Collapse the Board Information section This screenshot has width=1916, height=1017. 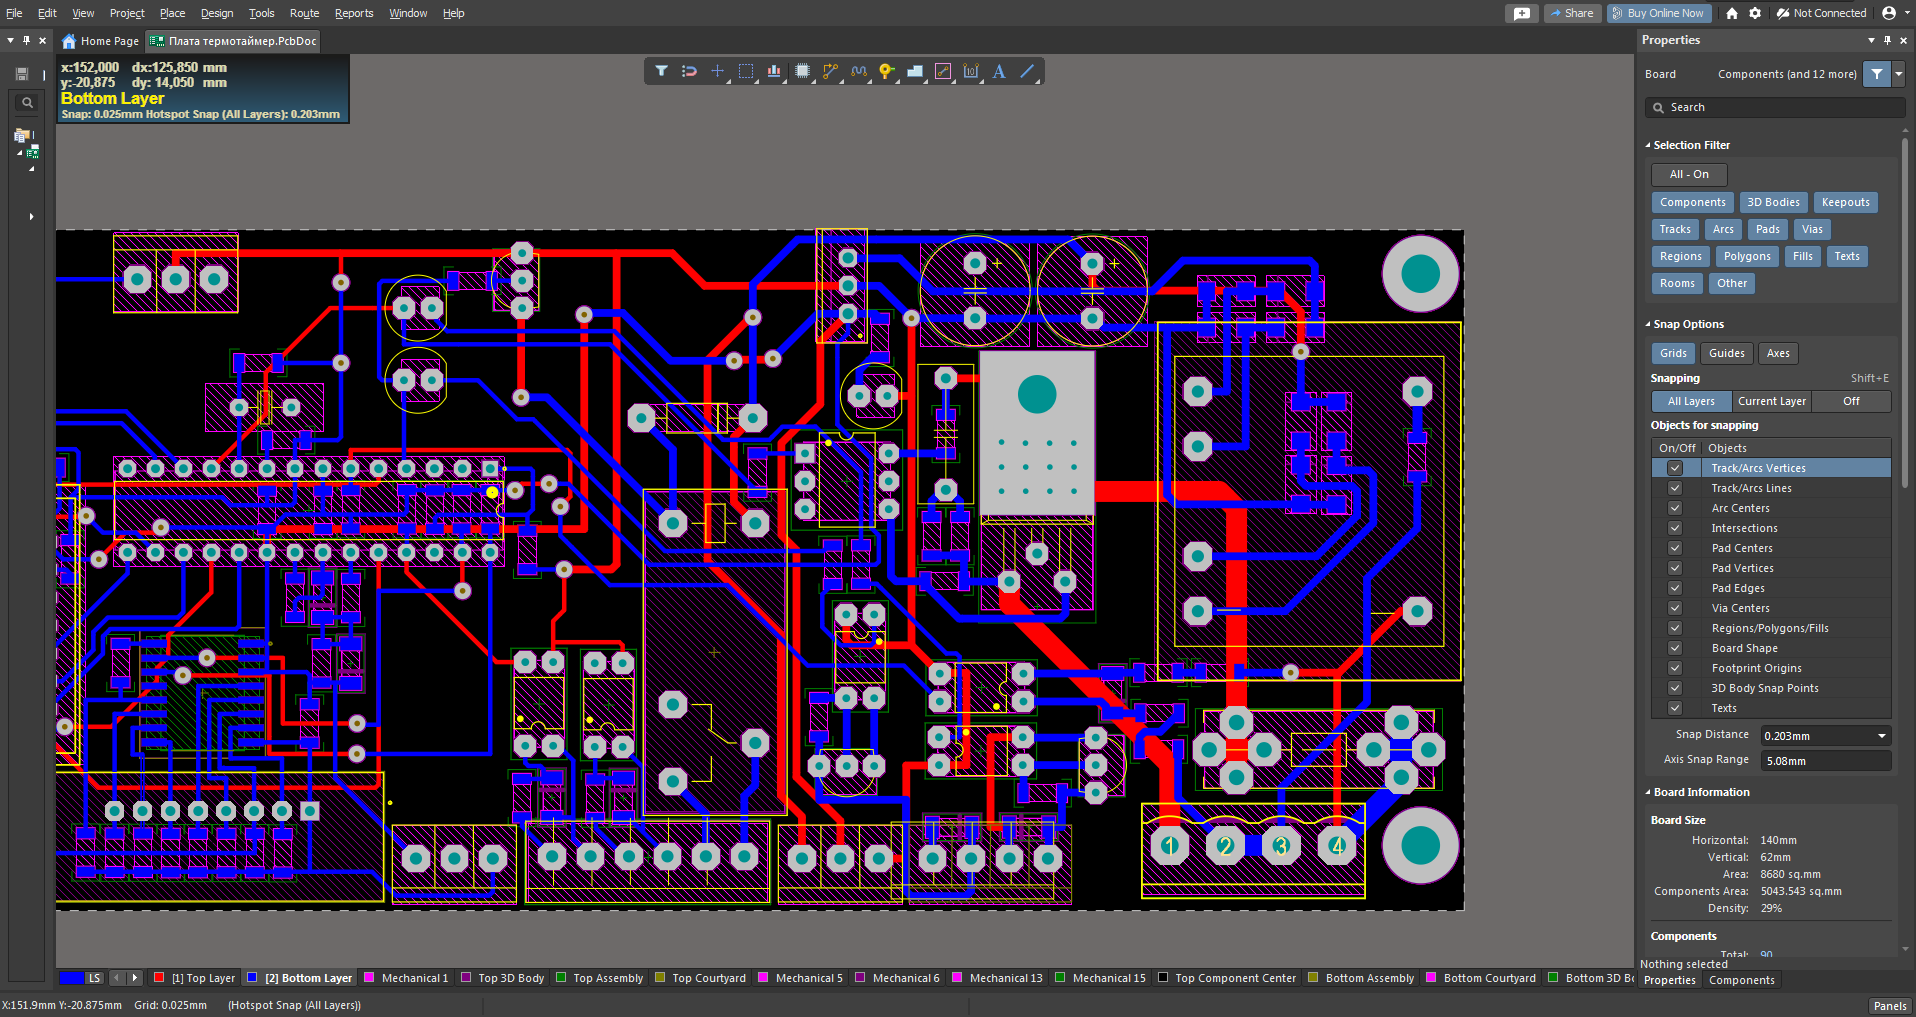coord(1648,792)
